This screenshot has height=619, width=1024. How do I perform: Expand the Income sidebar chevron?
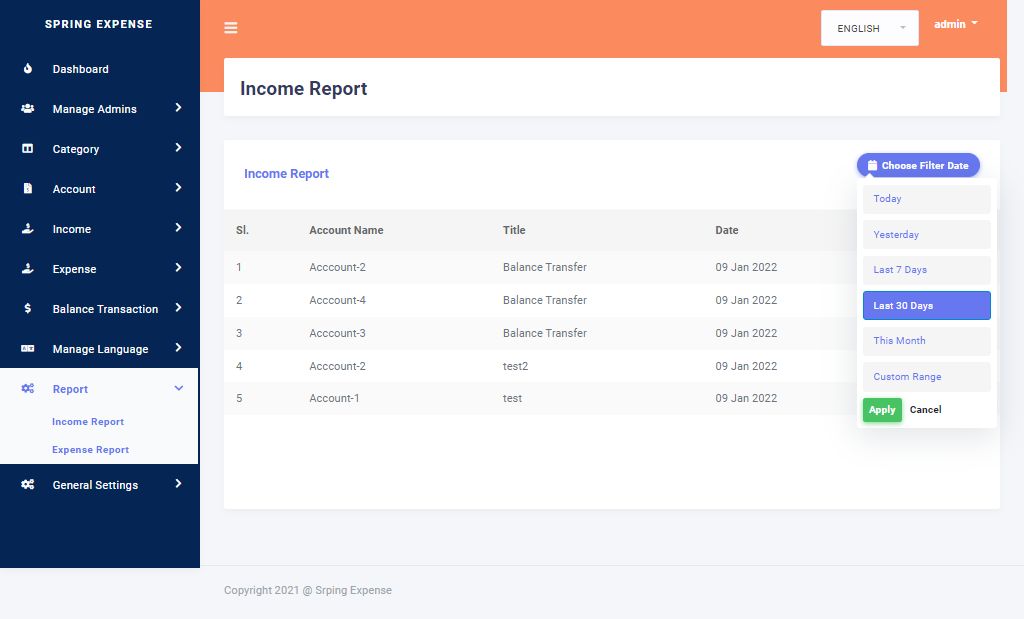[178, 228]
